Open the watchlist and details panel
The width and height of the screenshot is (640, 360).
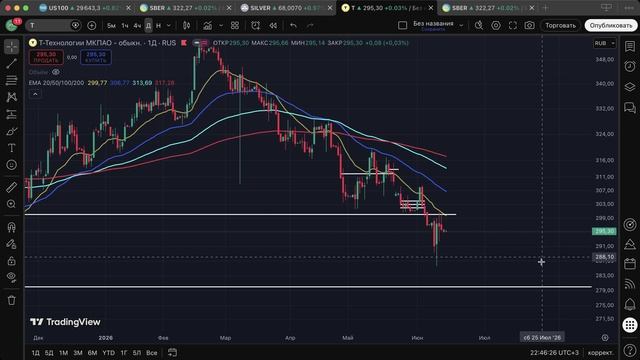(x=630, y=46)
